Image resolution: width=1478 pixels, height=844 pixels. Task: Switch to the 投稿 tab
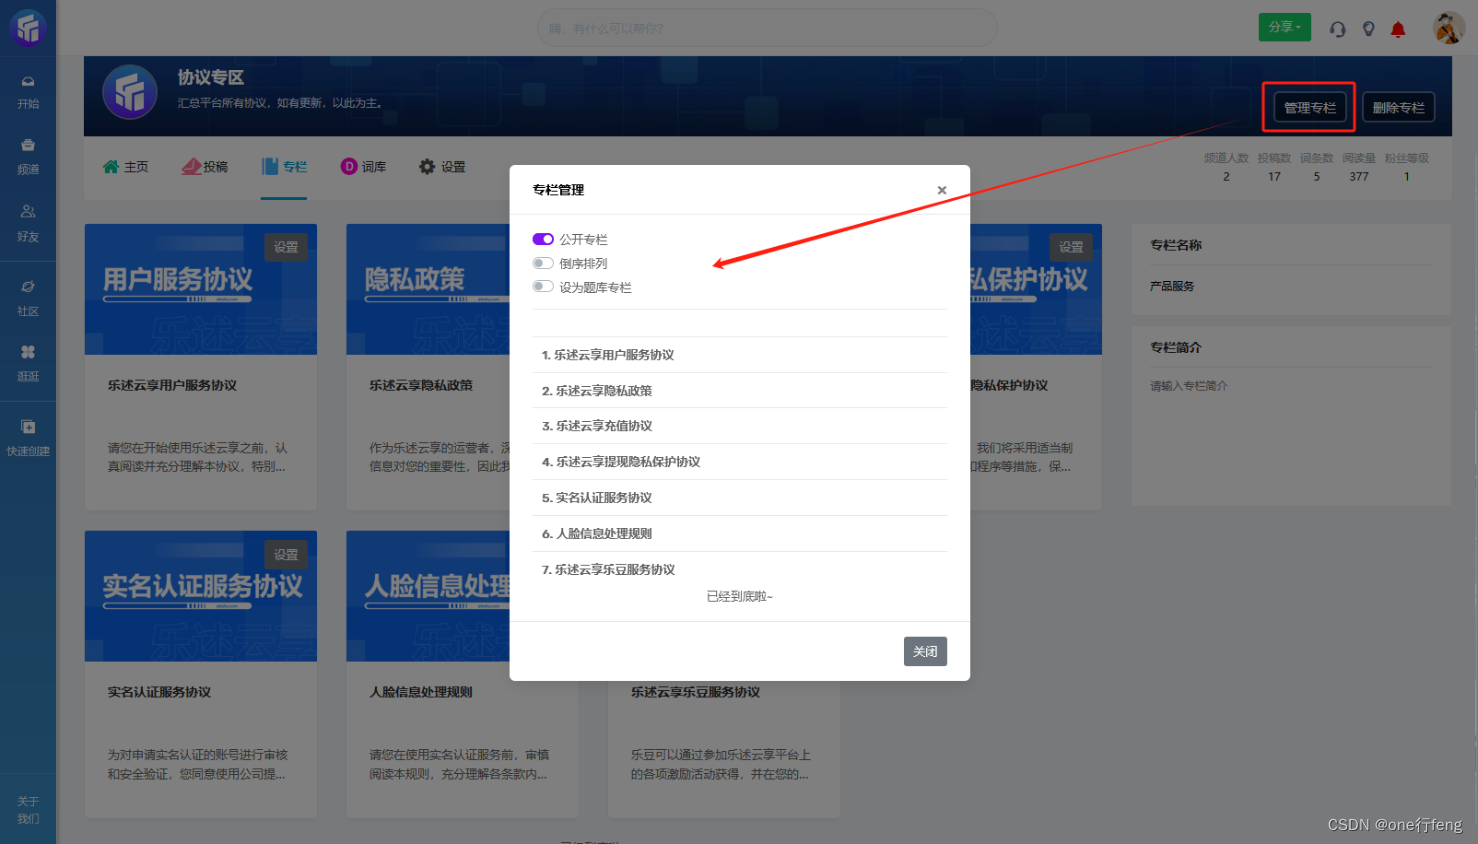[205, 167]
